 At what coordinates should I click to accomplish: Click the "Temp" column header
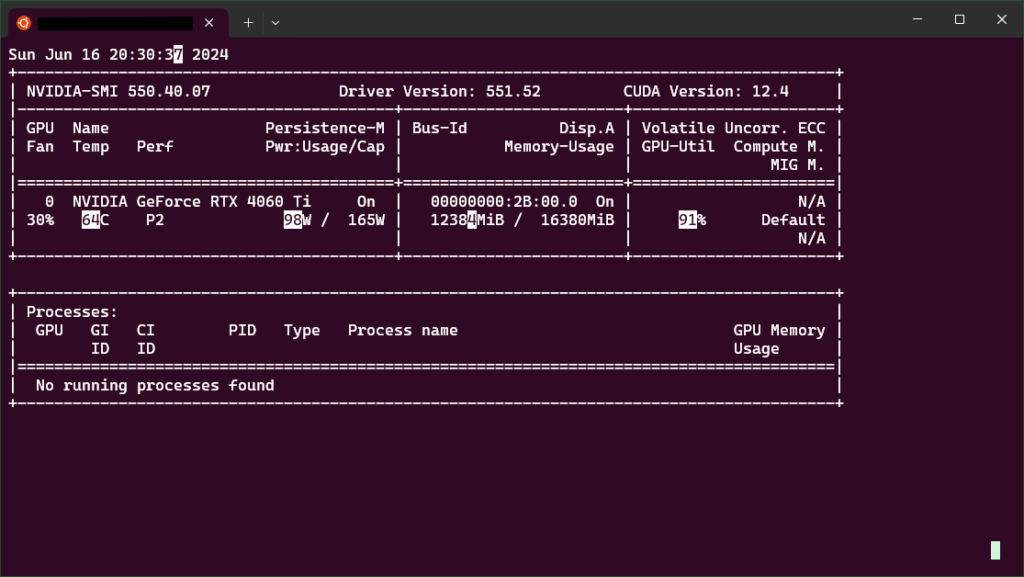[x=91, y=147]
